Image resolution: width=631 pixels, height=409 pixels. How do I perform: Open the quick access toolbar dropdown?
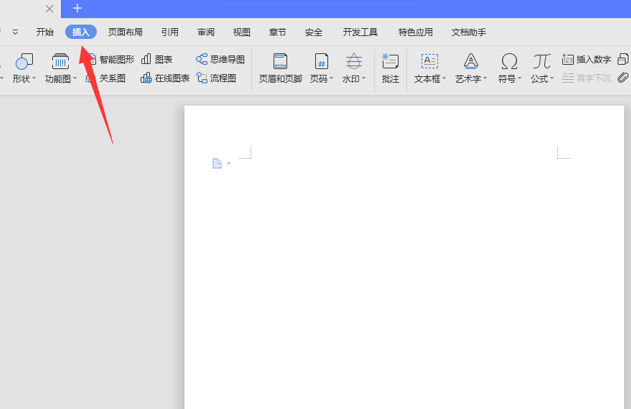(15, 32)
